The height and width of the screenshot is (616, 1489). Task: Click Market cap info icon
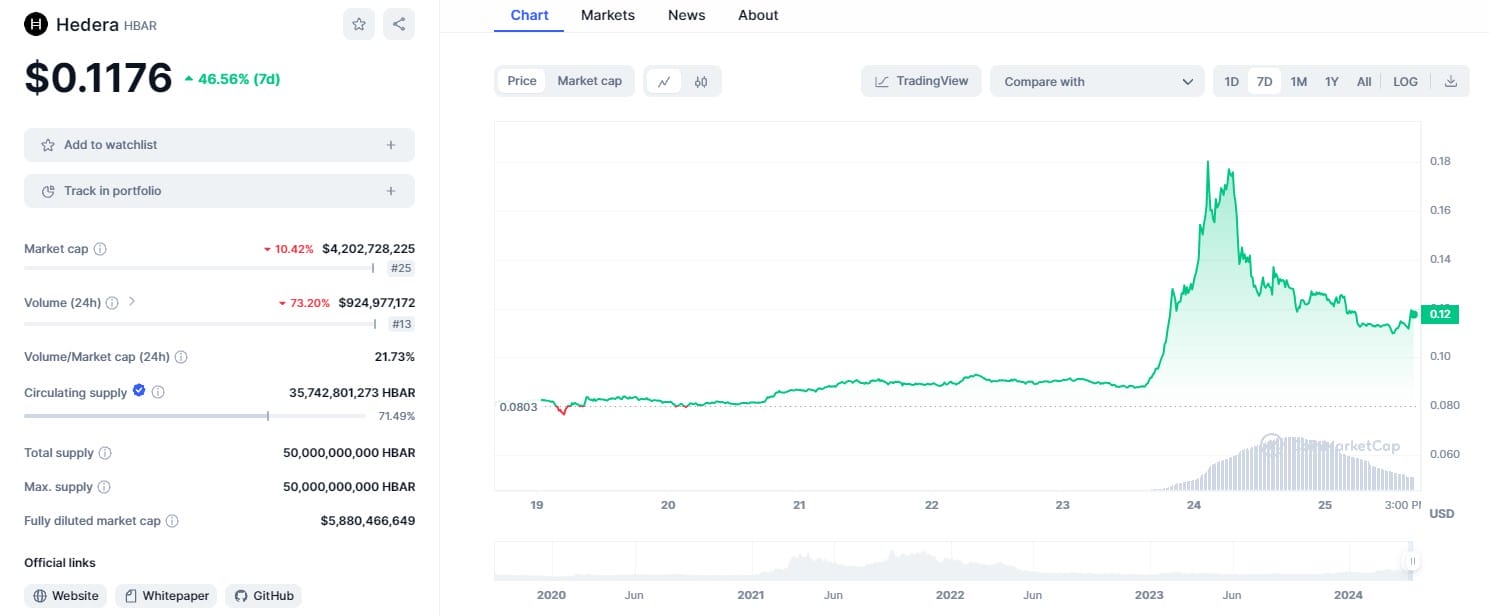tap(100, 249)
